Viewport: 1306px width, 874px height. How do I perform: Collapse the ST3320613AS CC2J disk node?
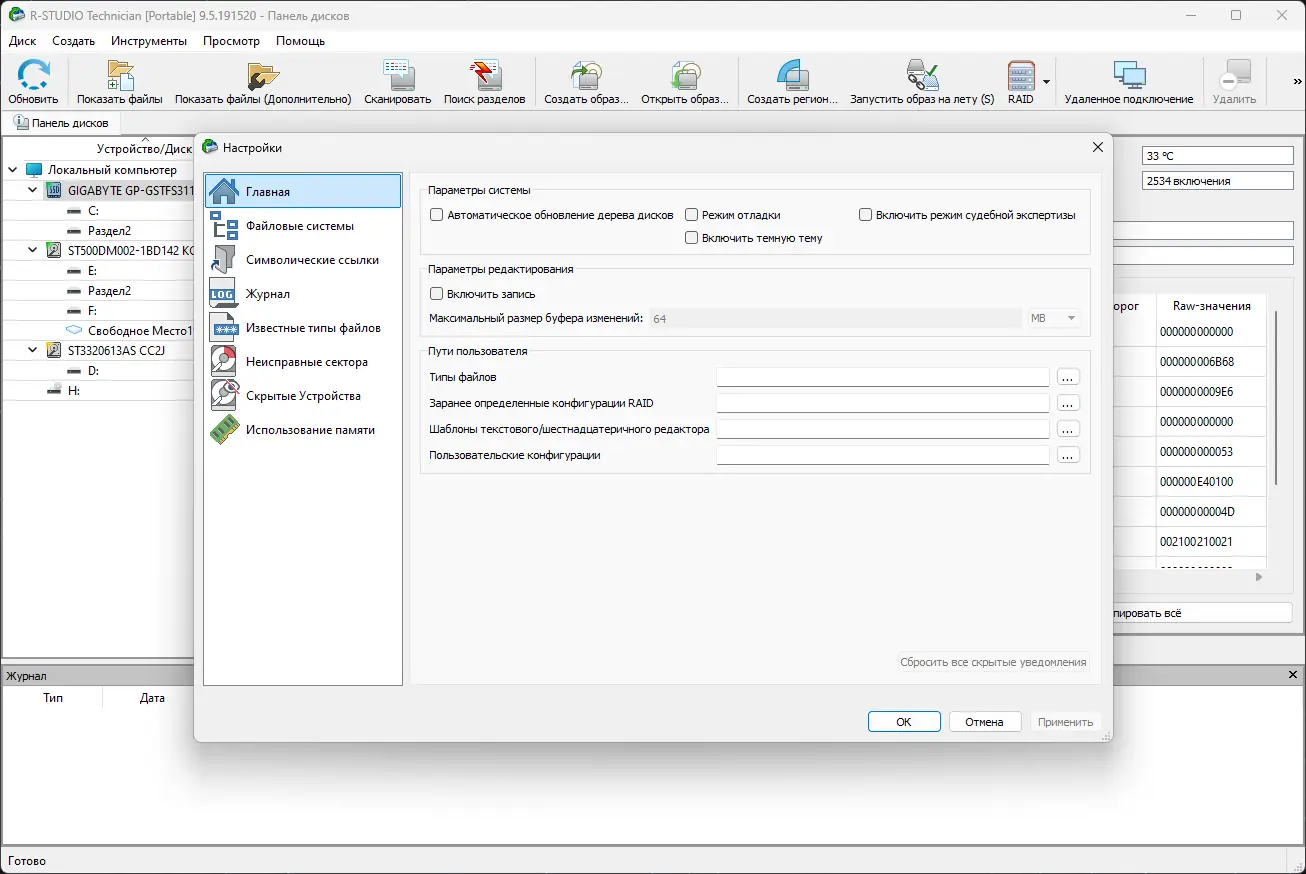[x=33, y=350]
